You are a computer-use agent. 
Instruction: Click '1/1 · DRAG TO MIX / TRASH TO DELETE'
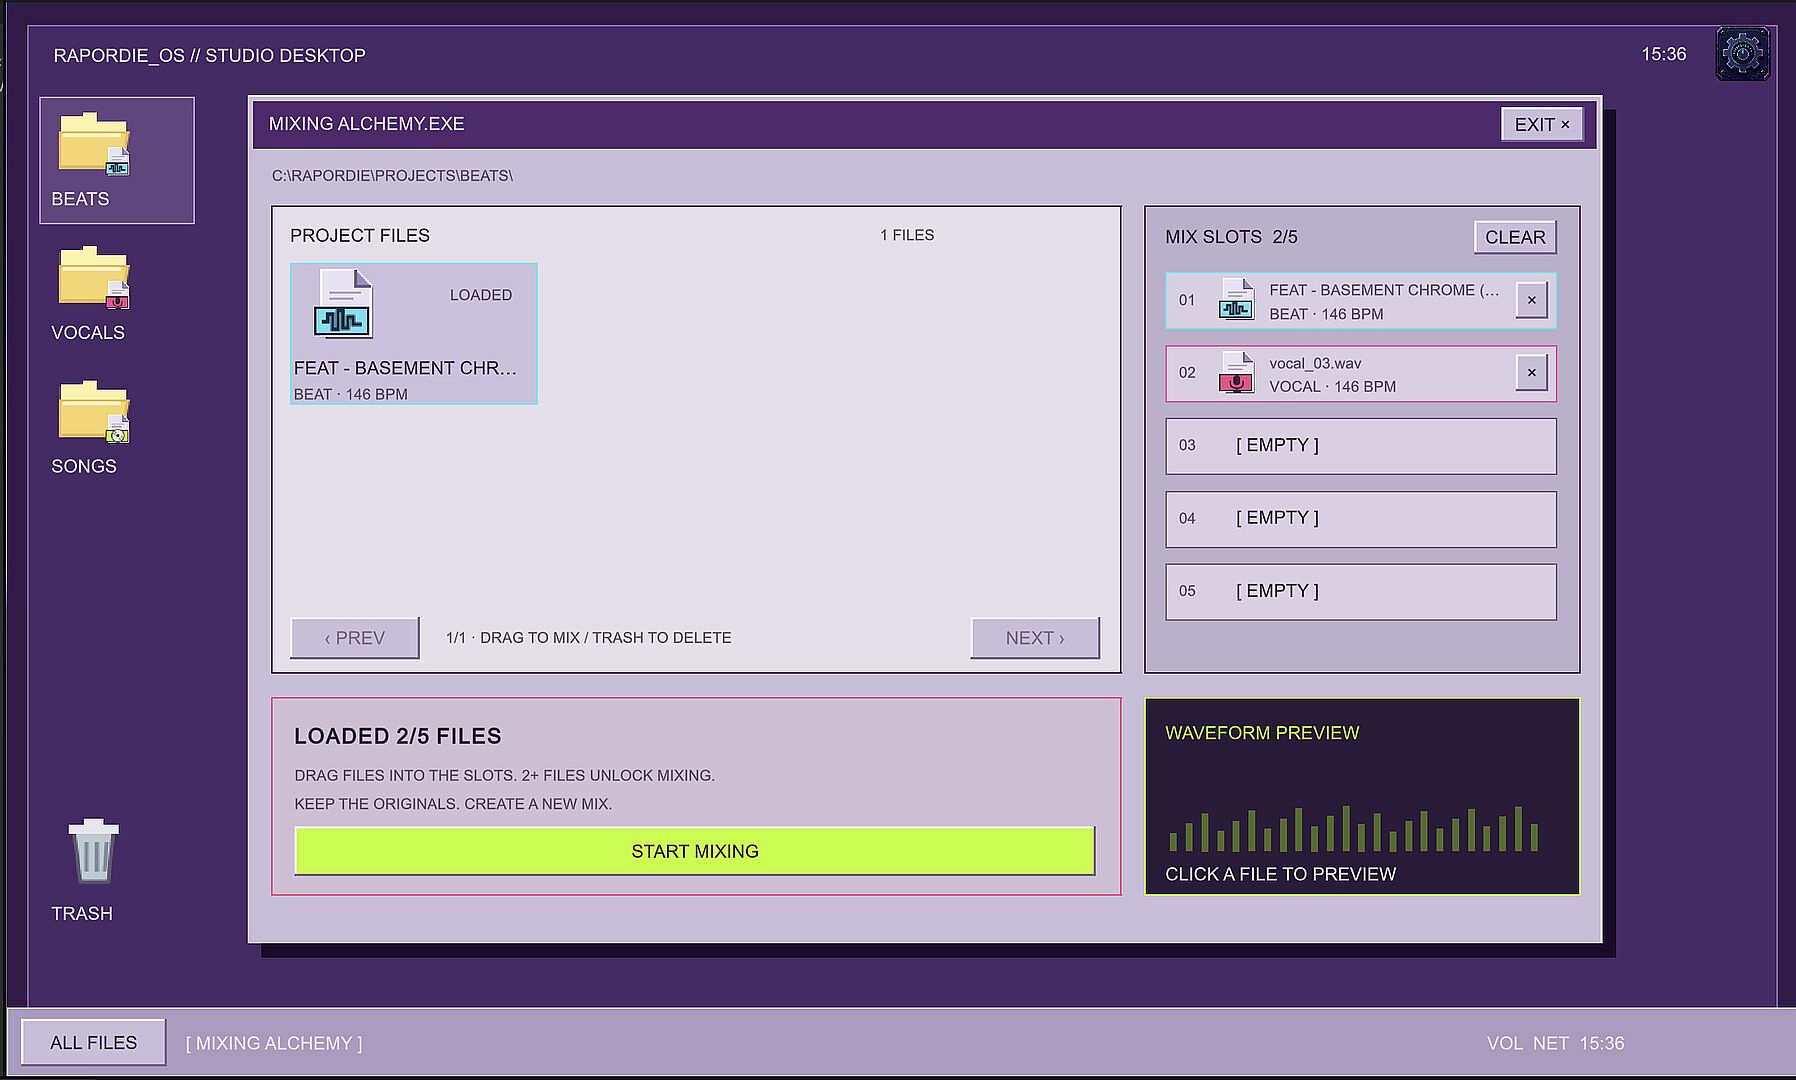(x=588, y=638)
